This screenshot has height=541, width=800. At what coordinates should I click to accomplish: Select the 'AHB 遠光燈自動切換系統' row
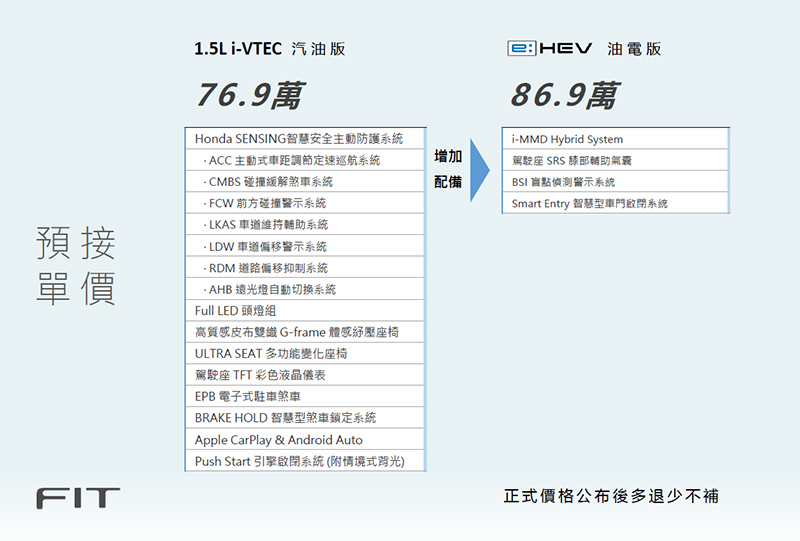coord(305,289)
